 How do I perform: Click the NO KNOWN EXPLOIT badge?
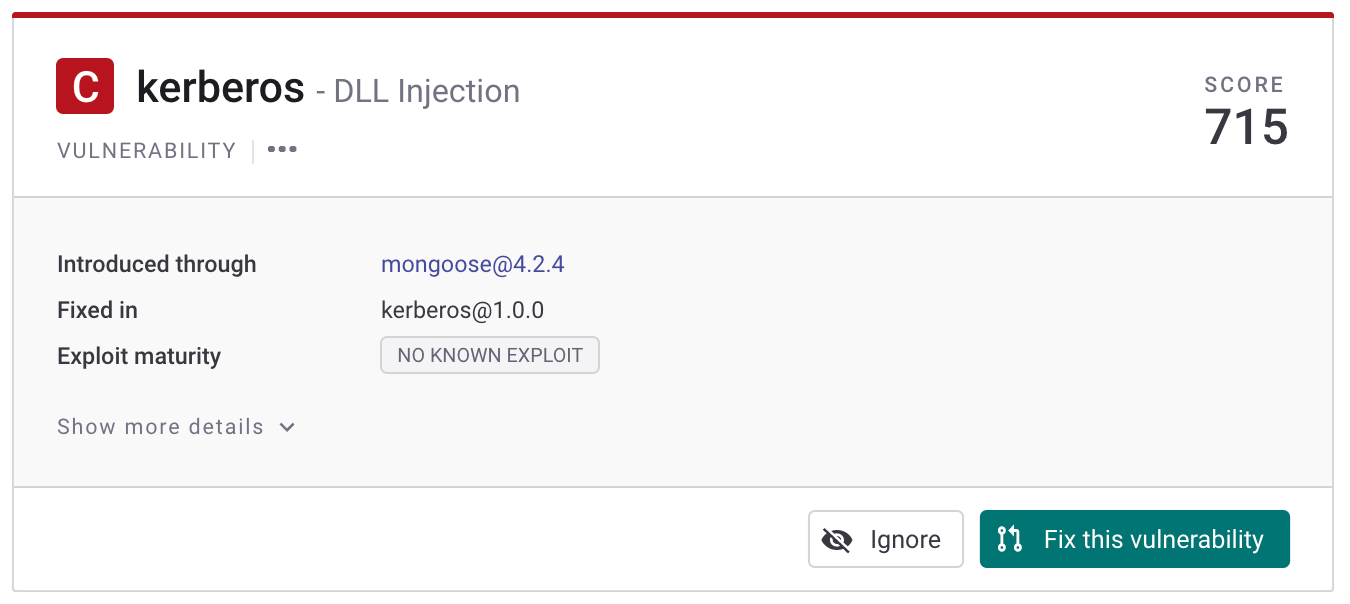tap(489, 356)
